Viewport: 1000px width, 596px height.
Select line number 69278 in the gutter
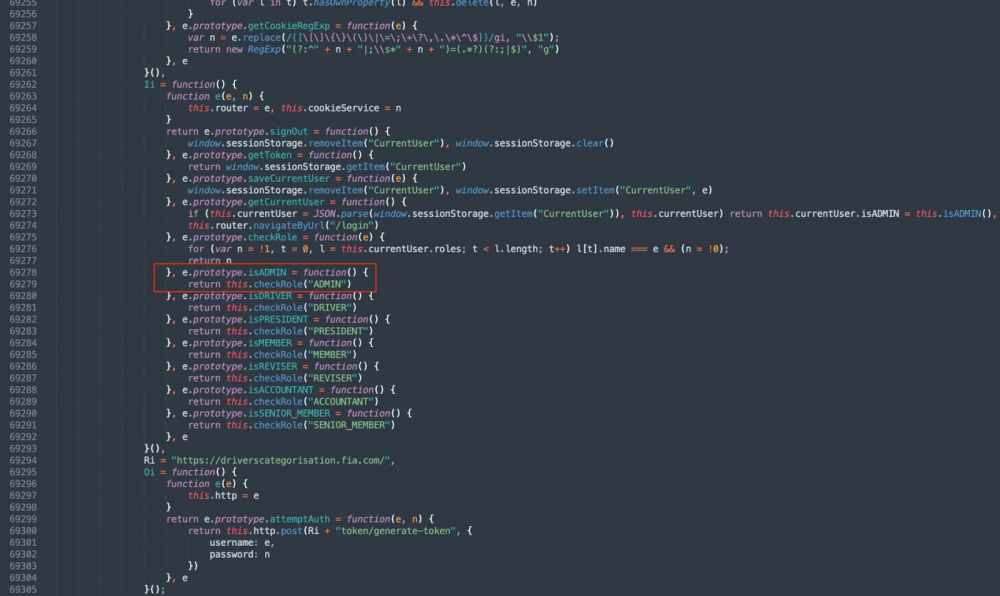[21, 273]
